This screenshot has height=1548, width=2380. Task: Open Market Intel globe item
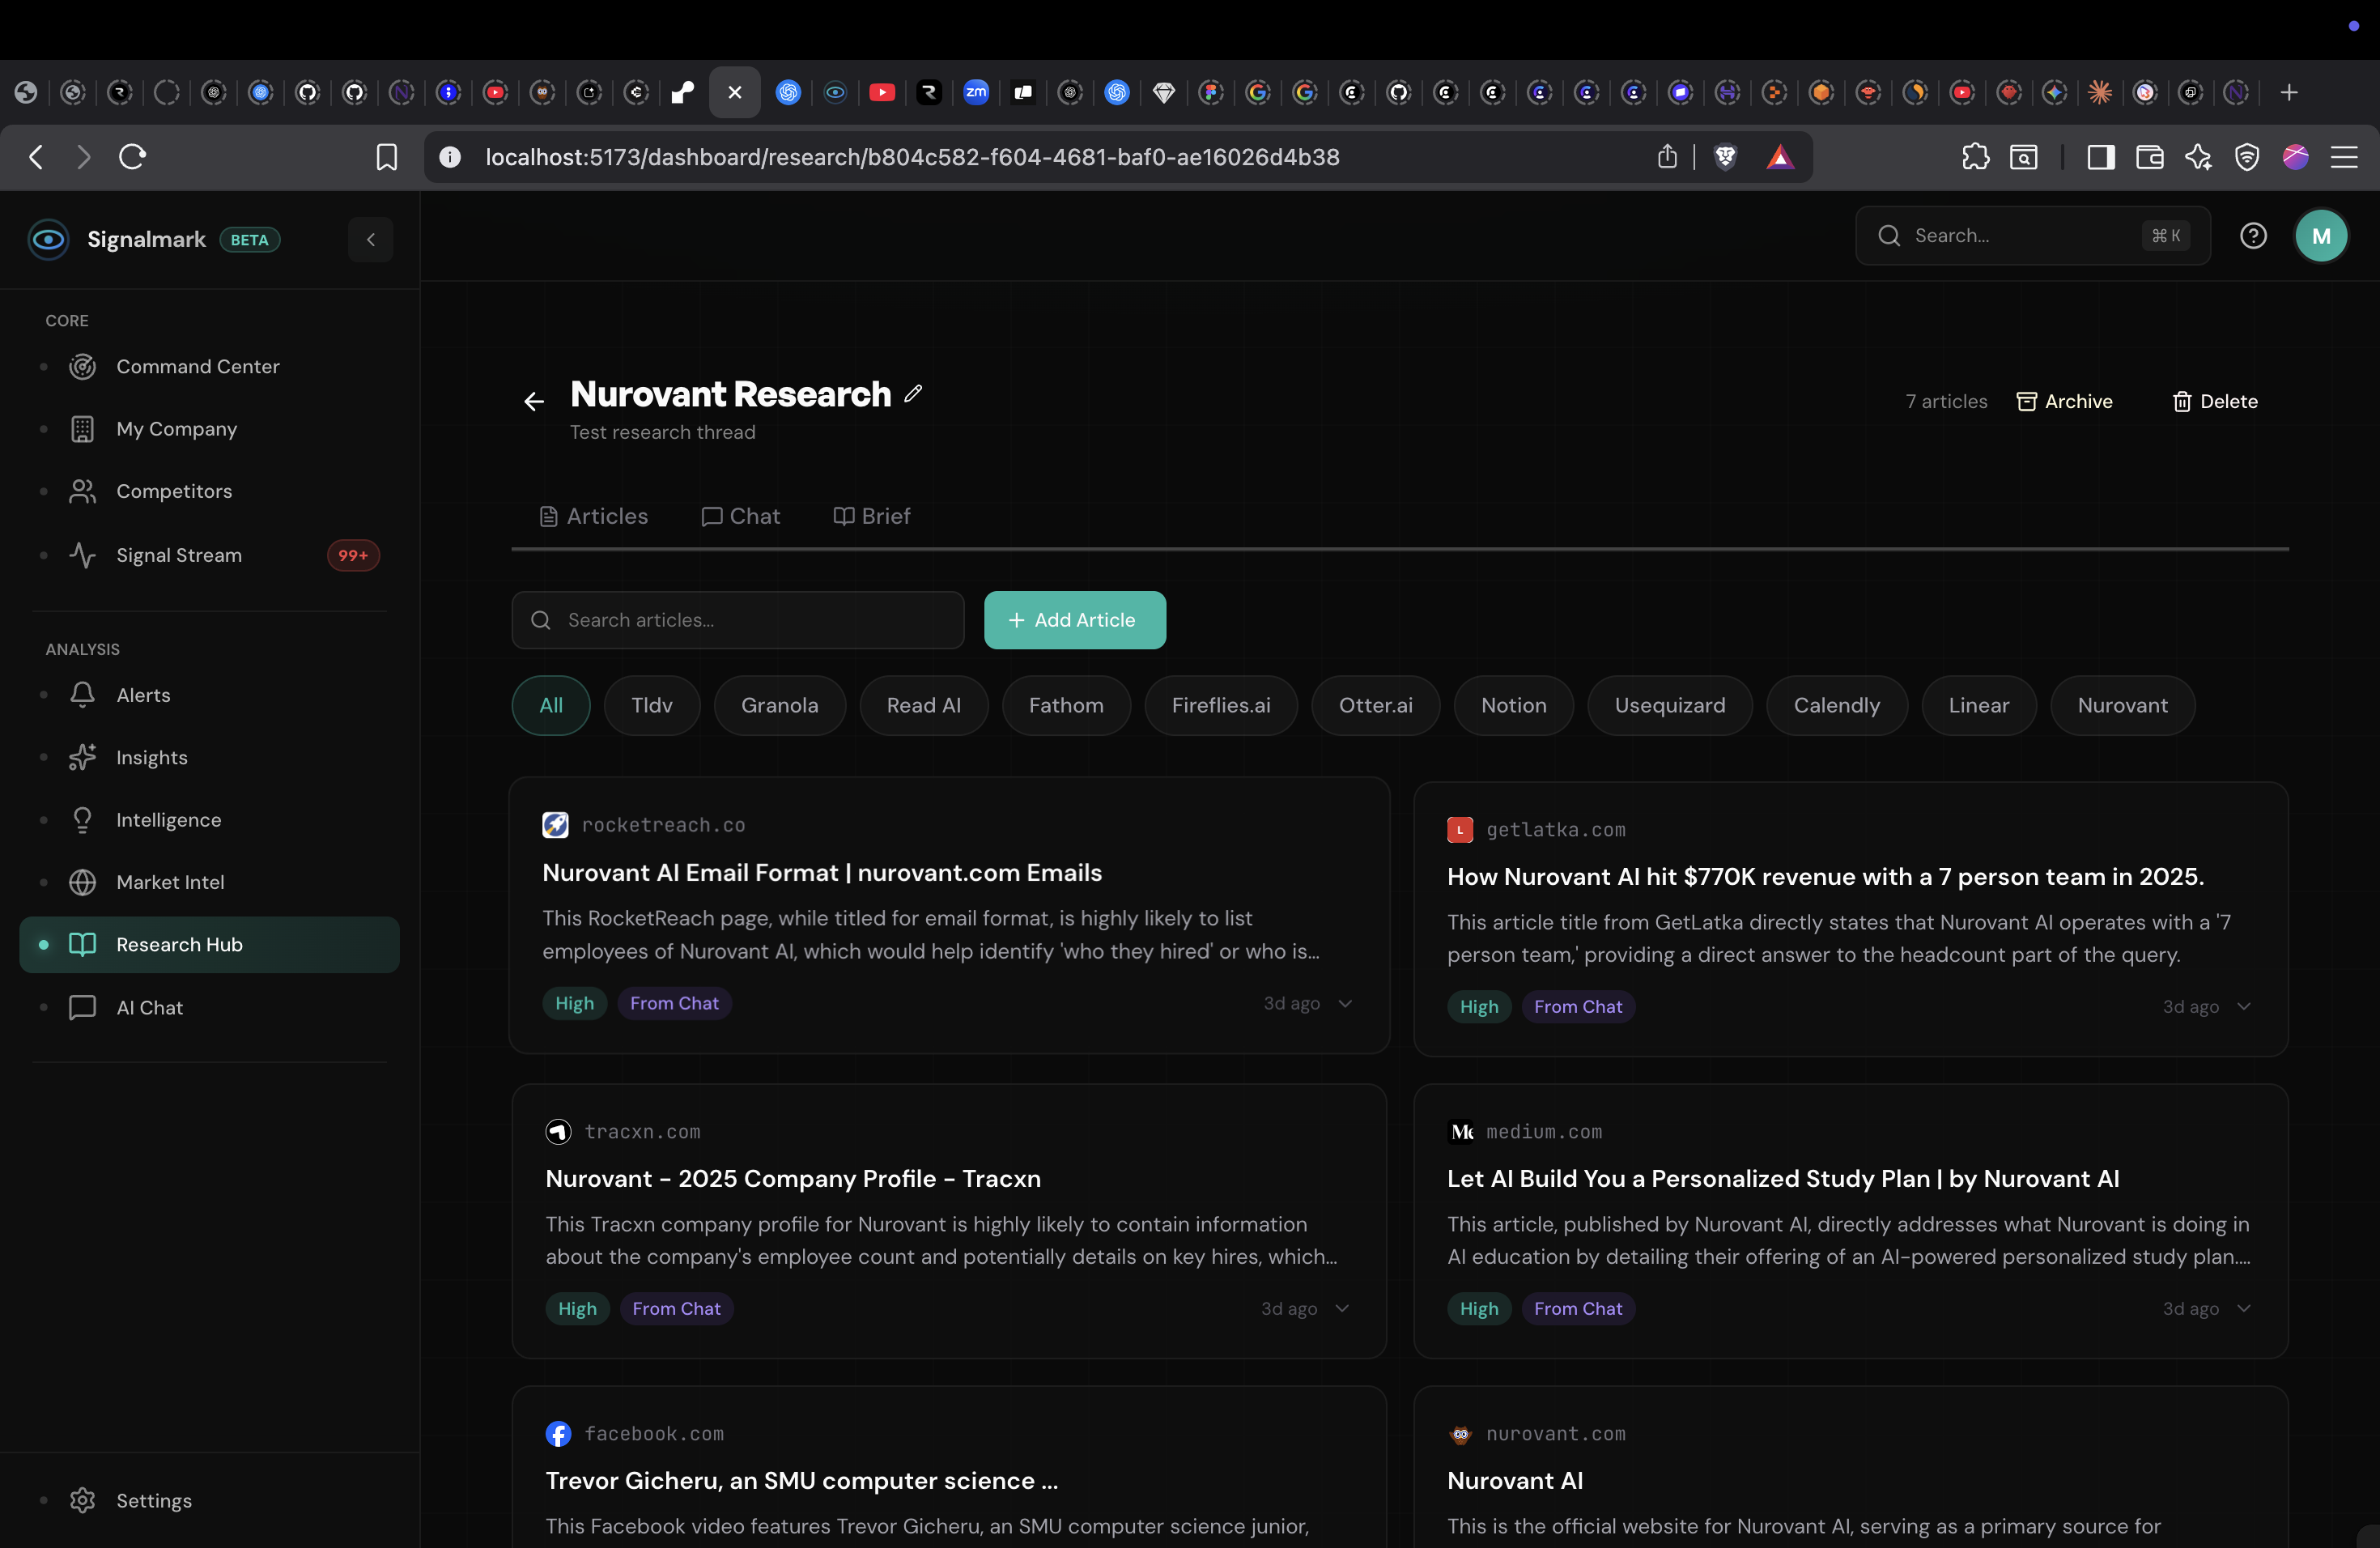pos(170,882)
